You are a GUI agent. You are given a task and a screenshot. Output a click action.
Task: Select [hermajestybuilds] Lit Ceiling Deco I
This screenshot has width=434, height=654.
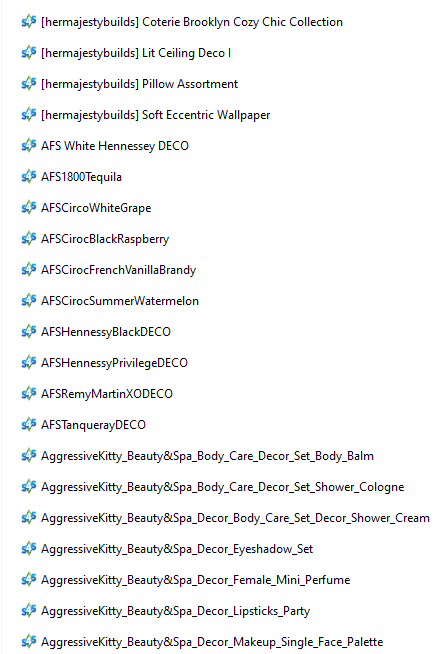coord(136,53)
